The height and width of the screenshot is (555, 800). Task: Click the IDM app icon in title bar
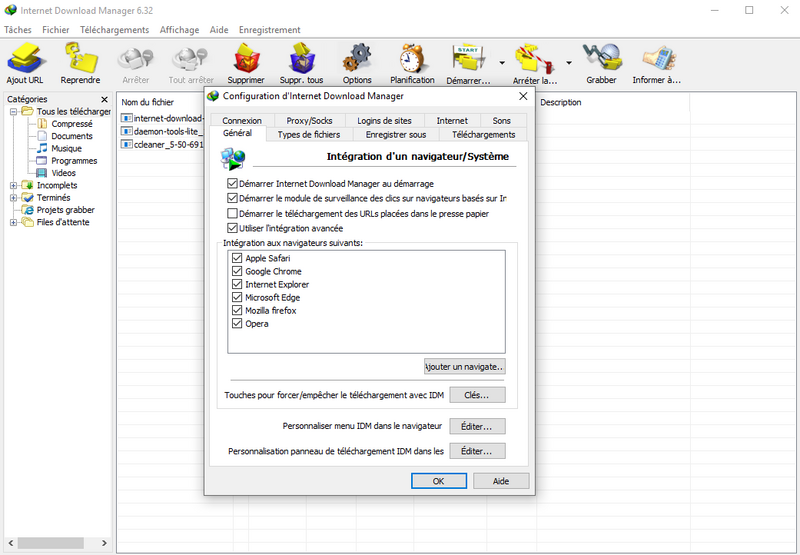(10, 10)
